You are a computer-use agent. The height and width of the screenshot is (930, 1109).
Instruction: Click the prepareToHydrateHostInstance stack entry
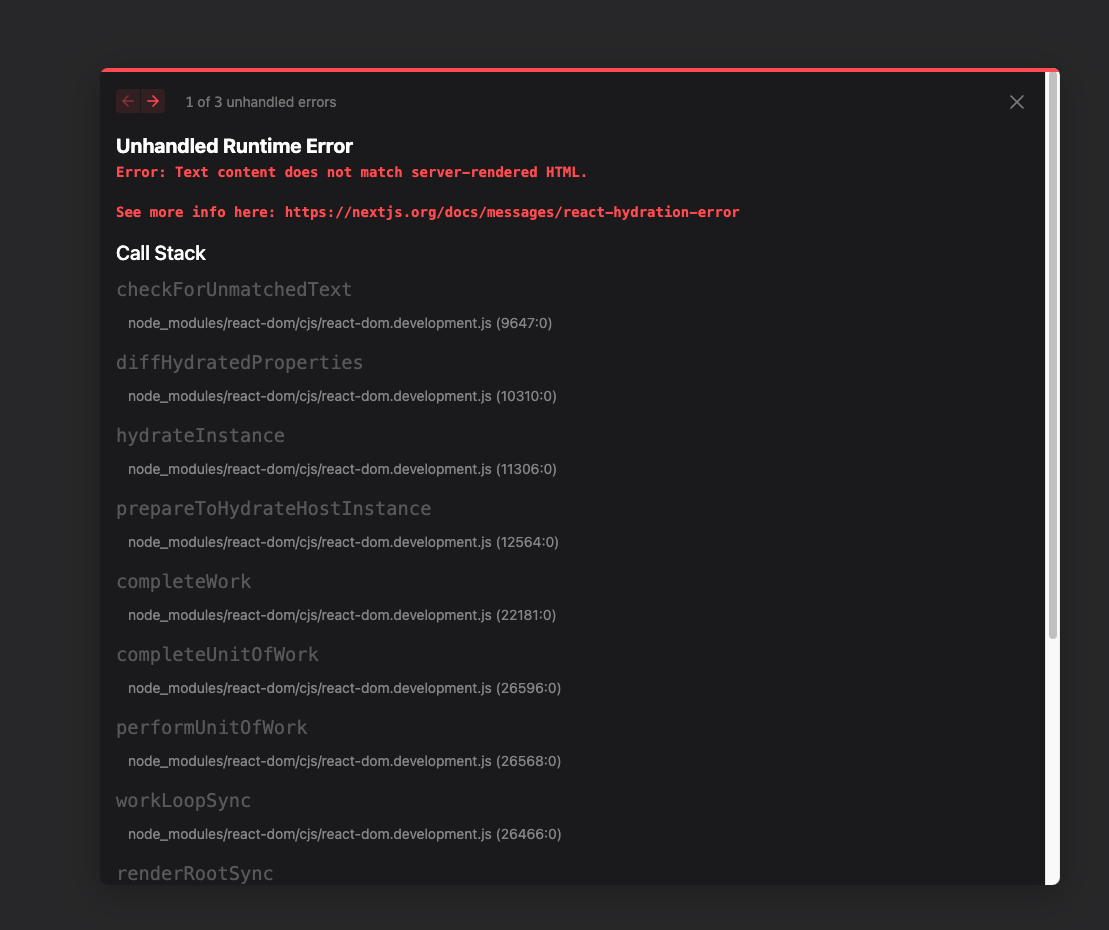pos(273,508)
